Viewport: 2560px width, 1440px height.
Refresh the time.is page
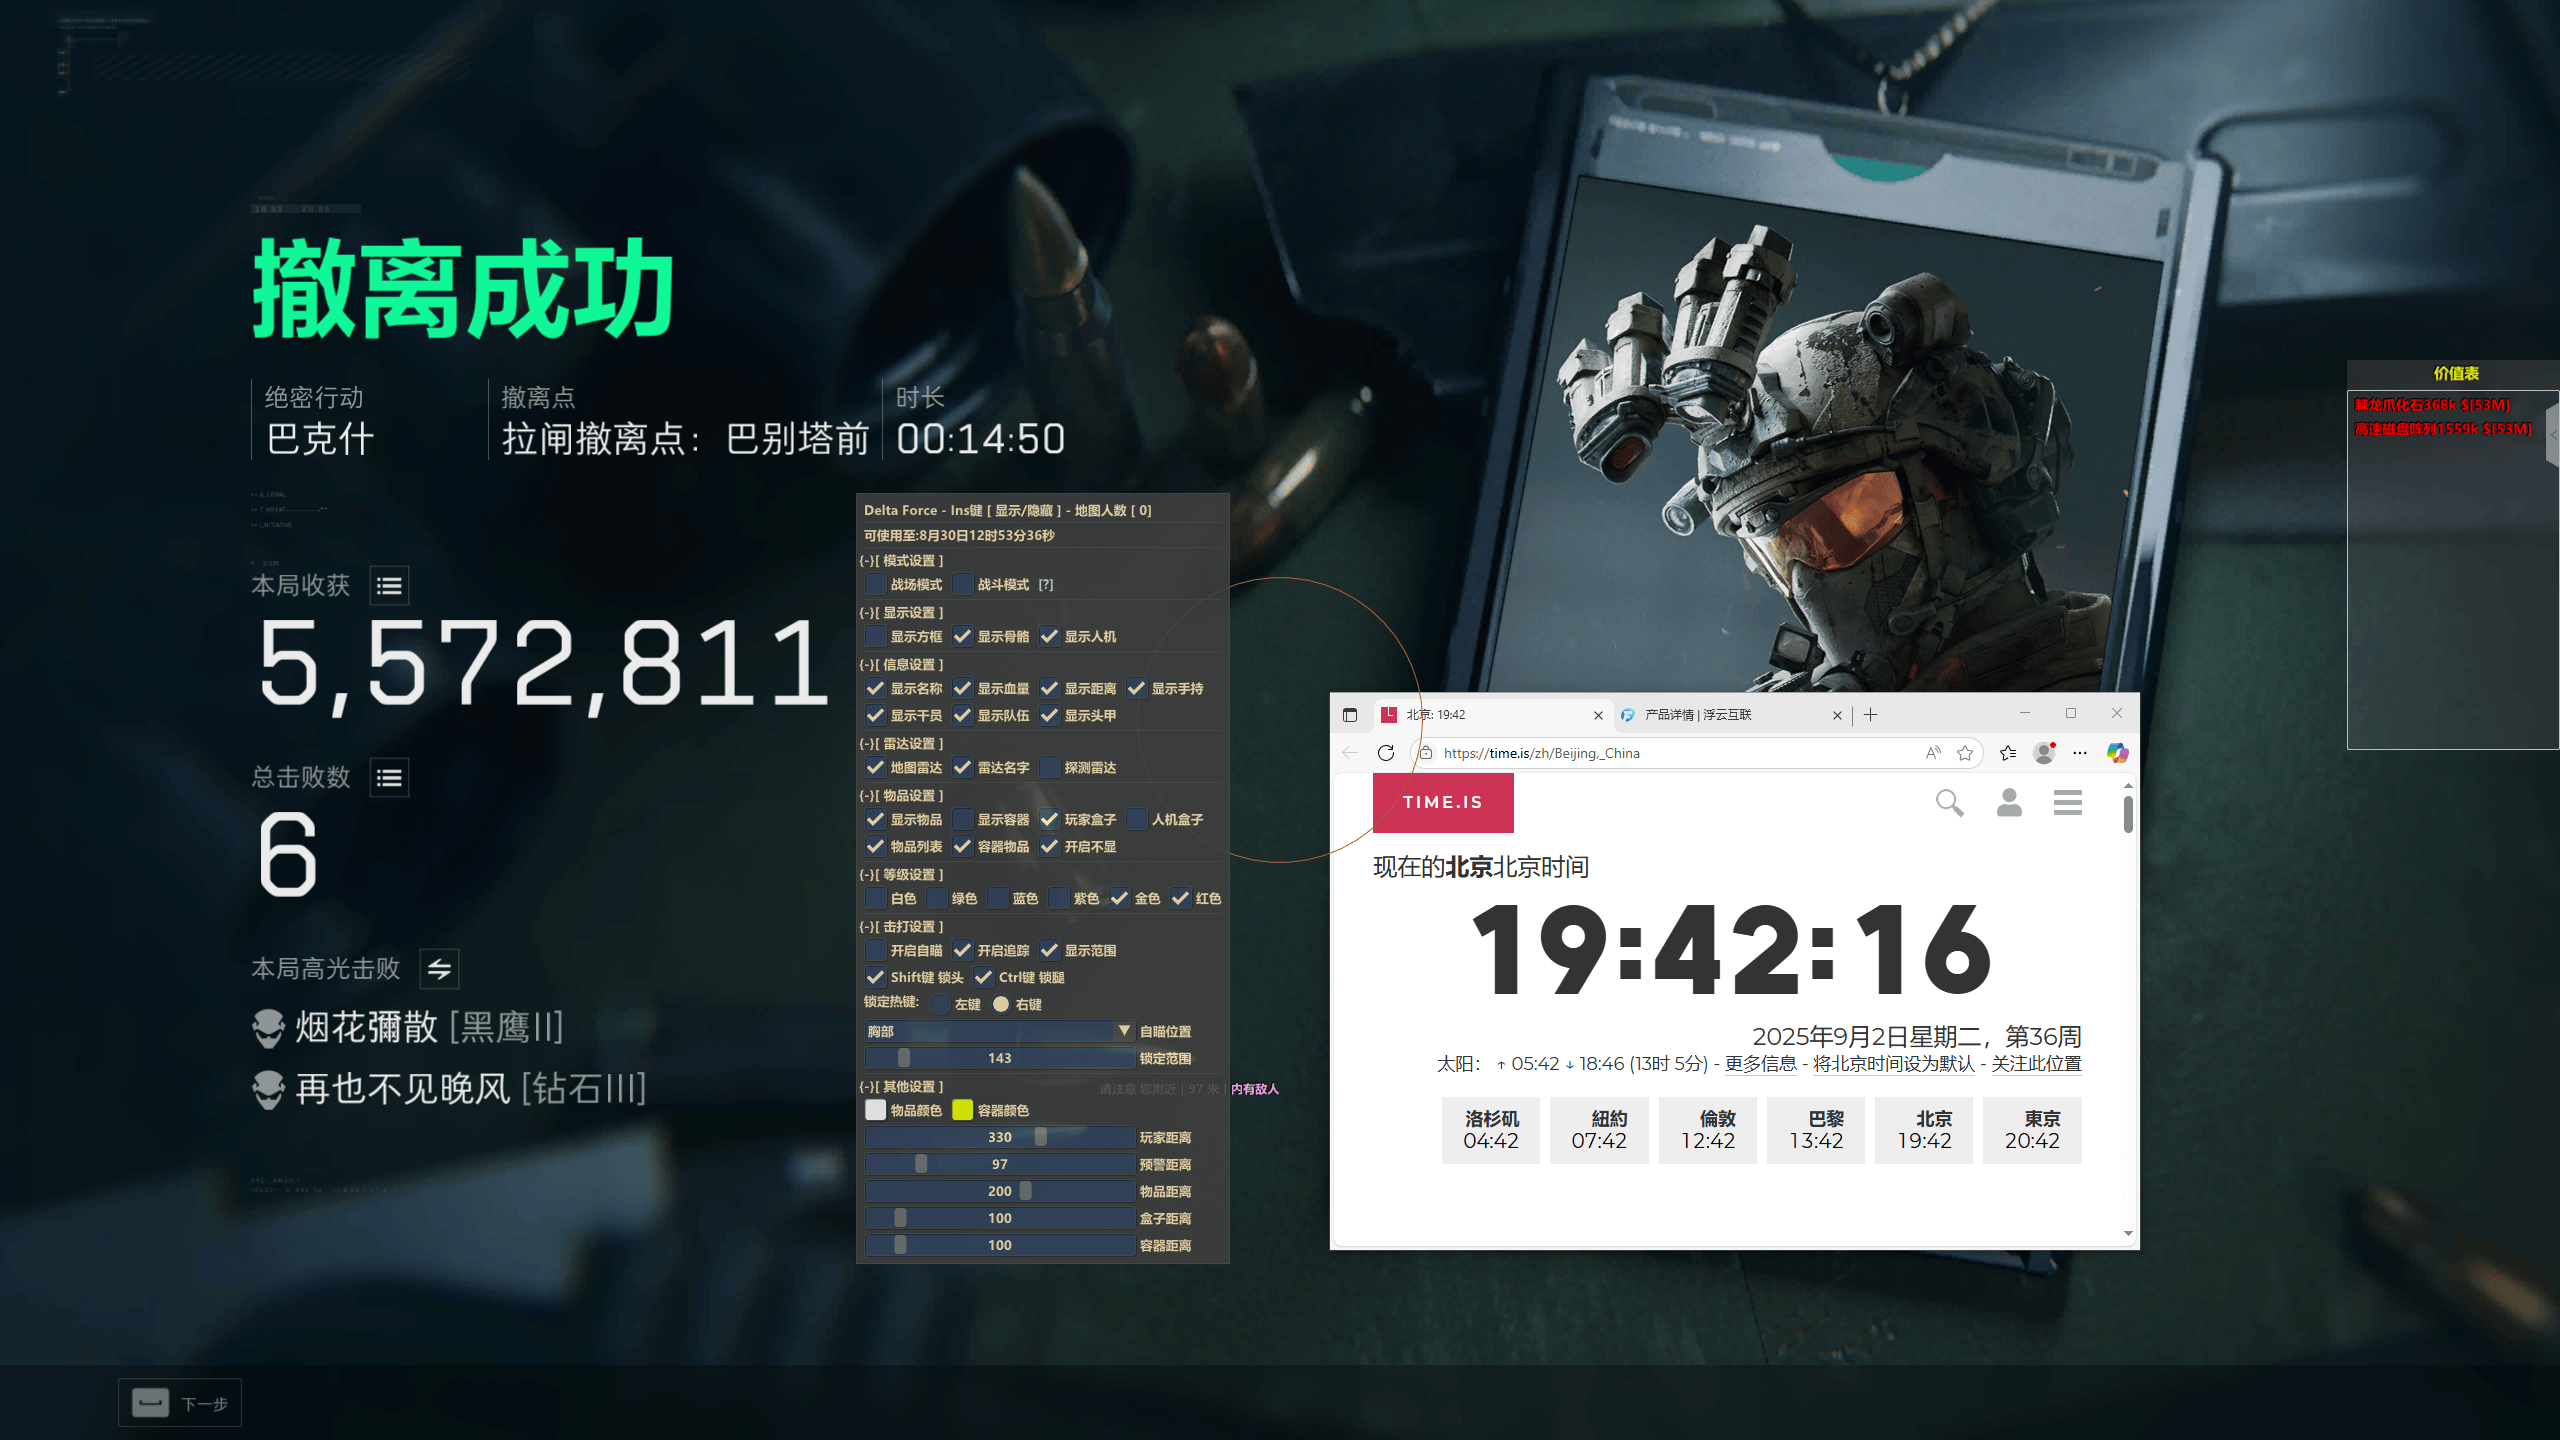(1386, 753)
